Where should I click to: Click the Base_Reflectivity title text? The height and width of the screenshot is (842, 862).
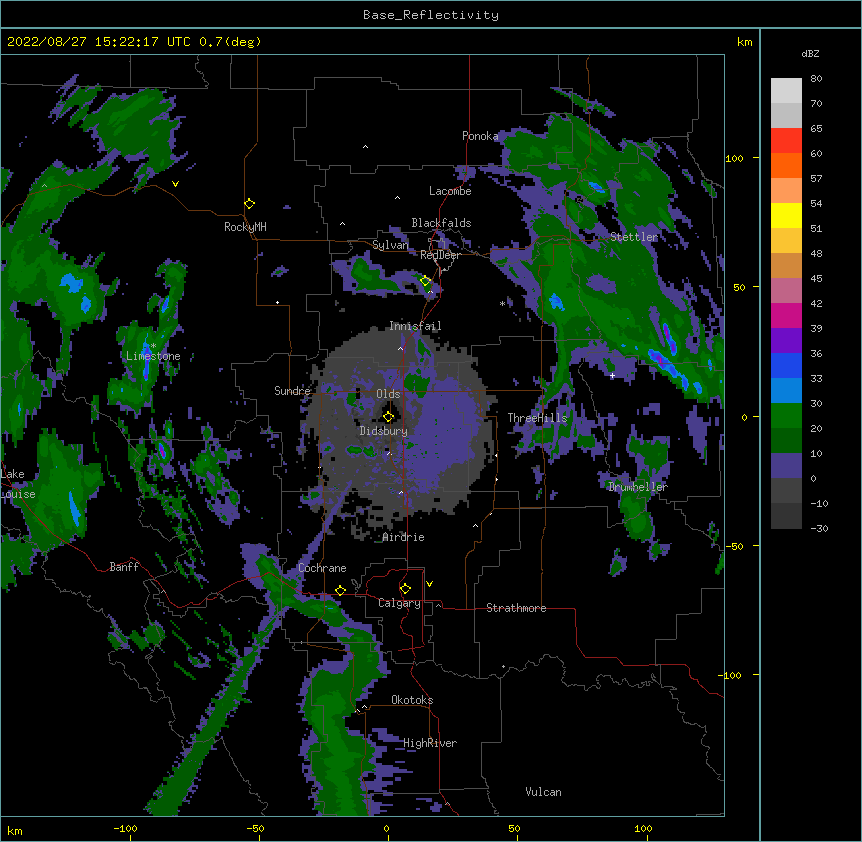pos(431,15)
